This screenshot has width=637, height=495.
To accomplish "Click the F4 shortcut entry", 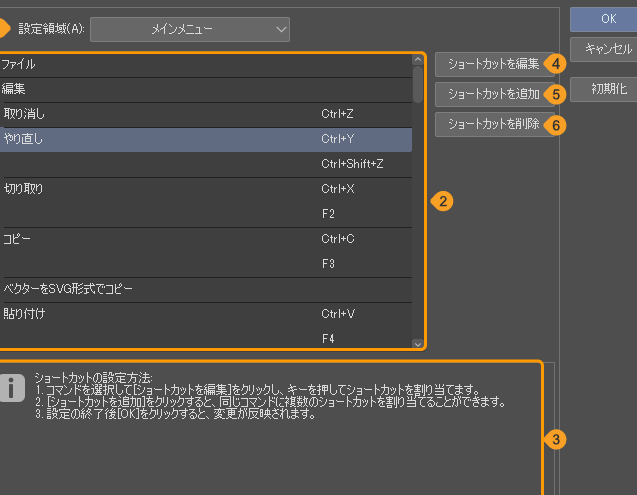I will [328, 339].
